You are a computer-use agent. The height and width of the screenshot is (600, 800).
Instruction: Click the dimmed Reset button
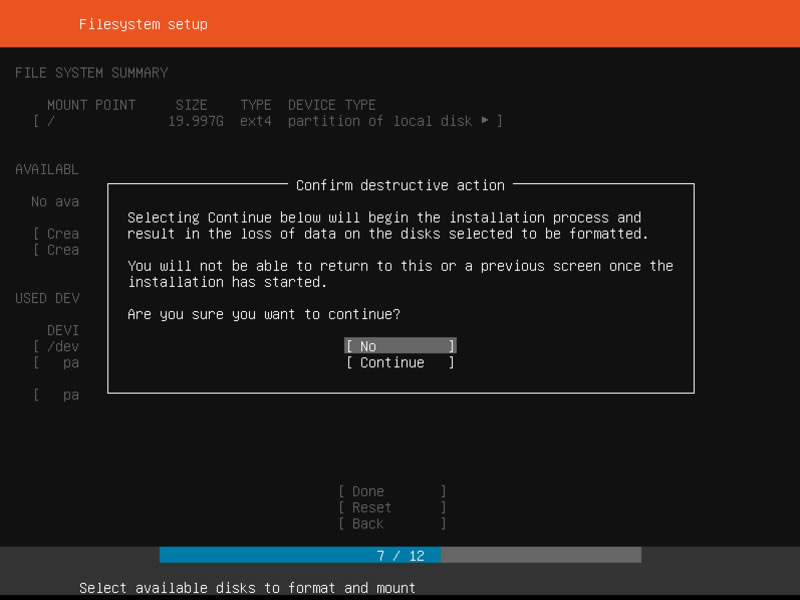[392, 508]
